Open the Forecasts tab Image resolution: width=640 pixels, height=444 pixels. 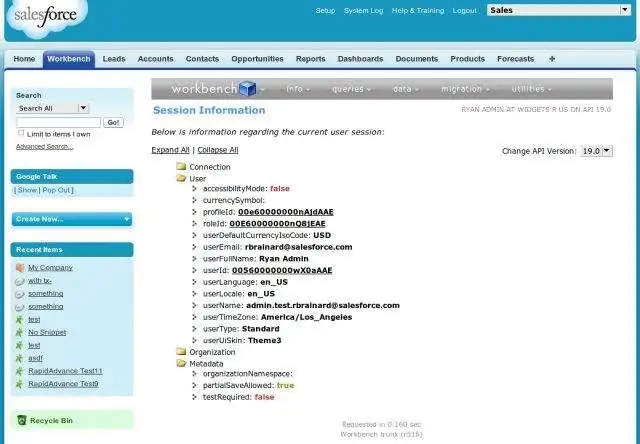point(516,59)
